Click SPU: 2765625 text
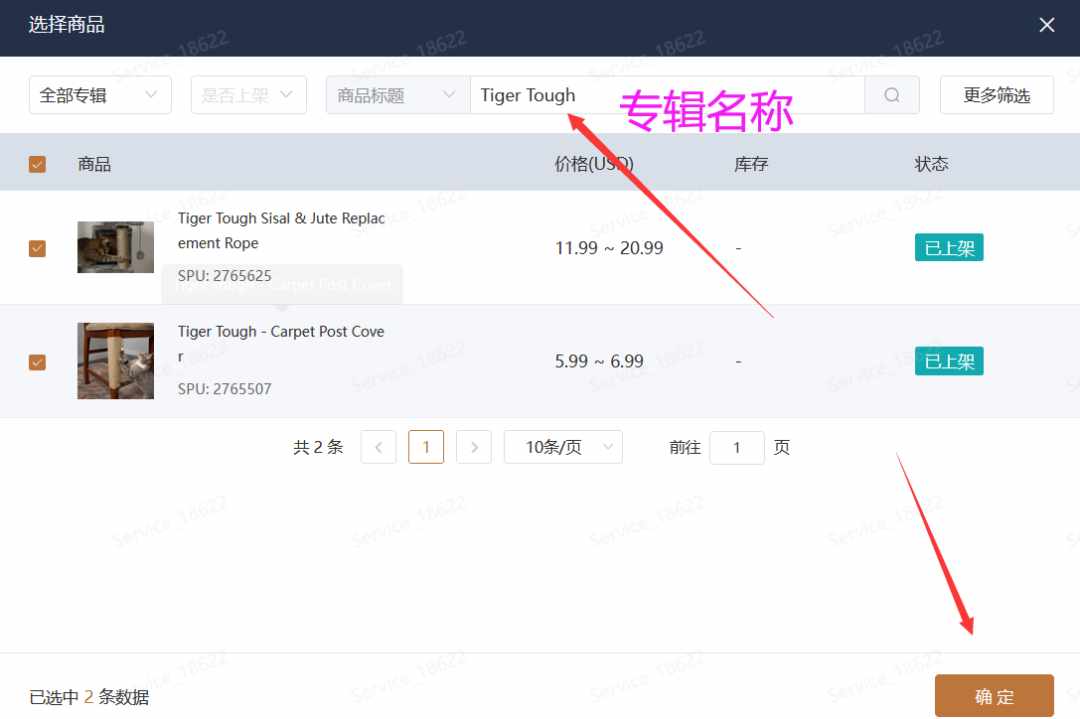This screenshot has height=719, width=1080. click(x=225, y=275)
